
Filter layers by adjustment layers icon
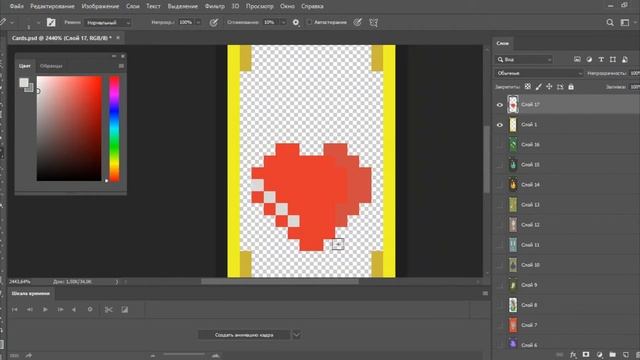pyautogui.click(x=589, y=60)
